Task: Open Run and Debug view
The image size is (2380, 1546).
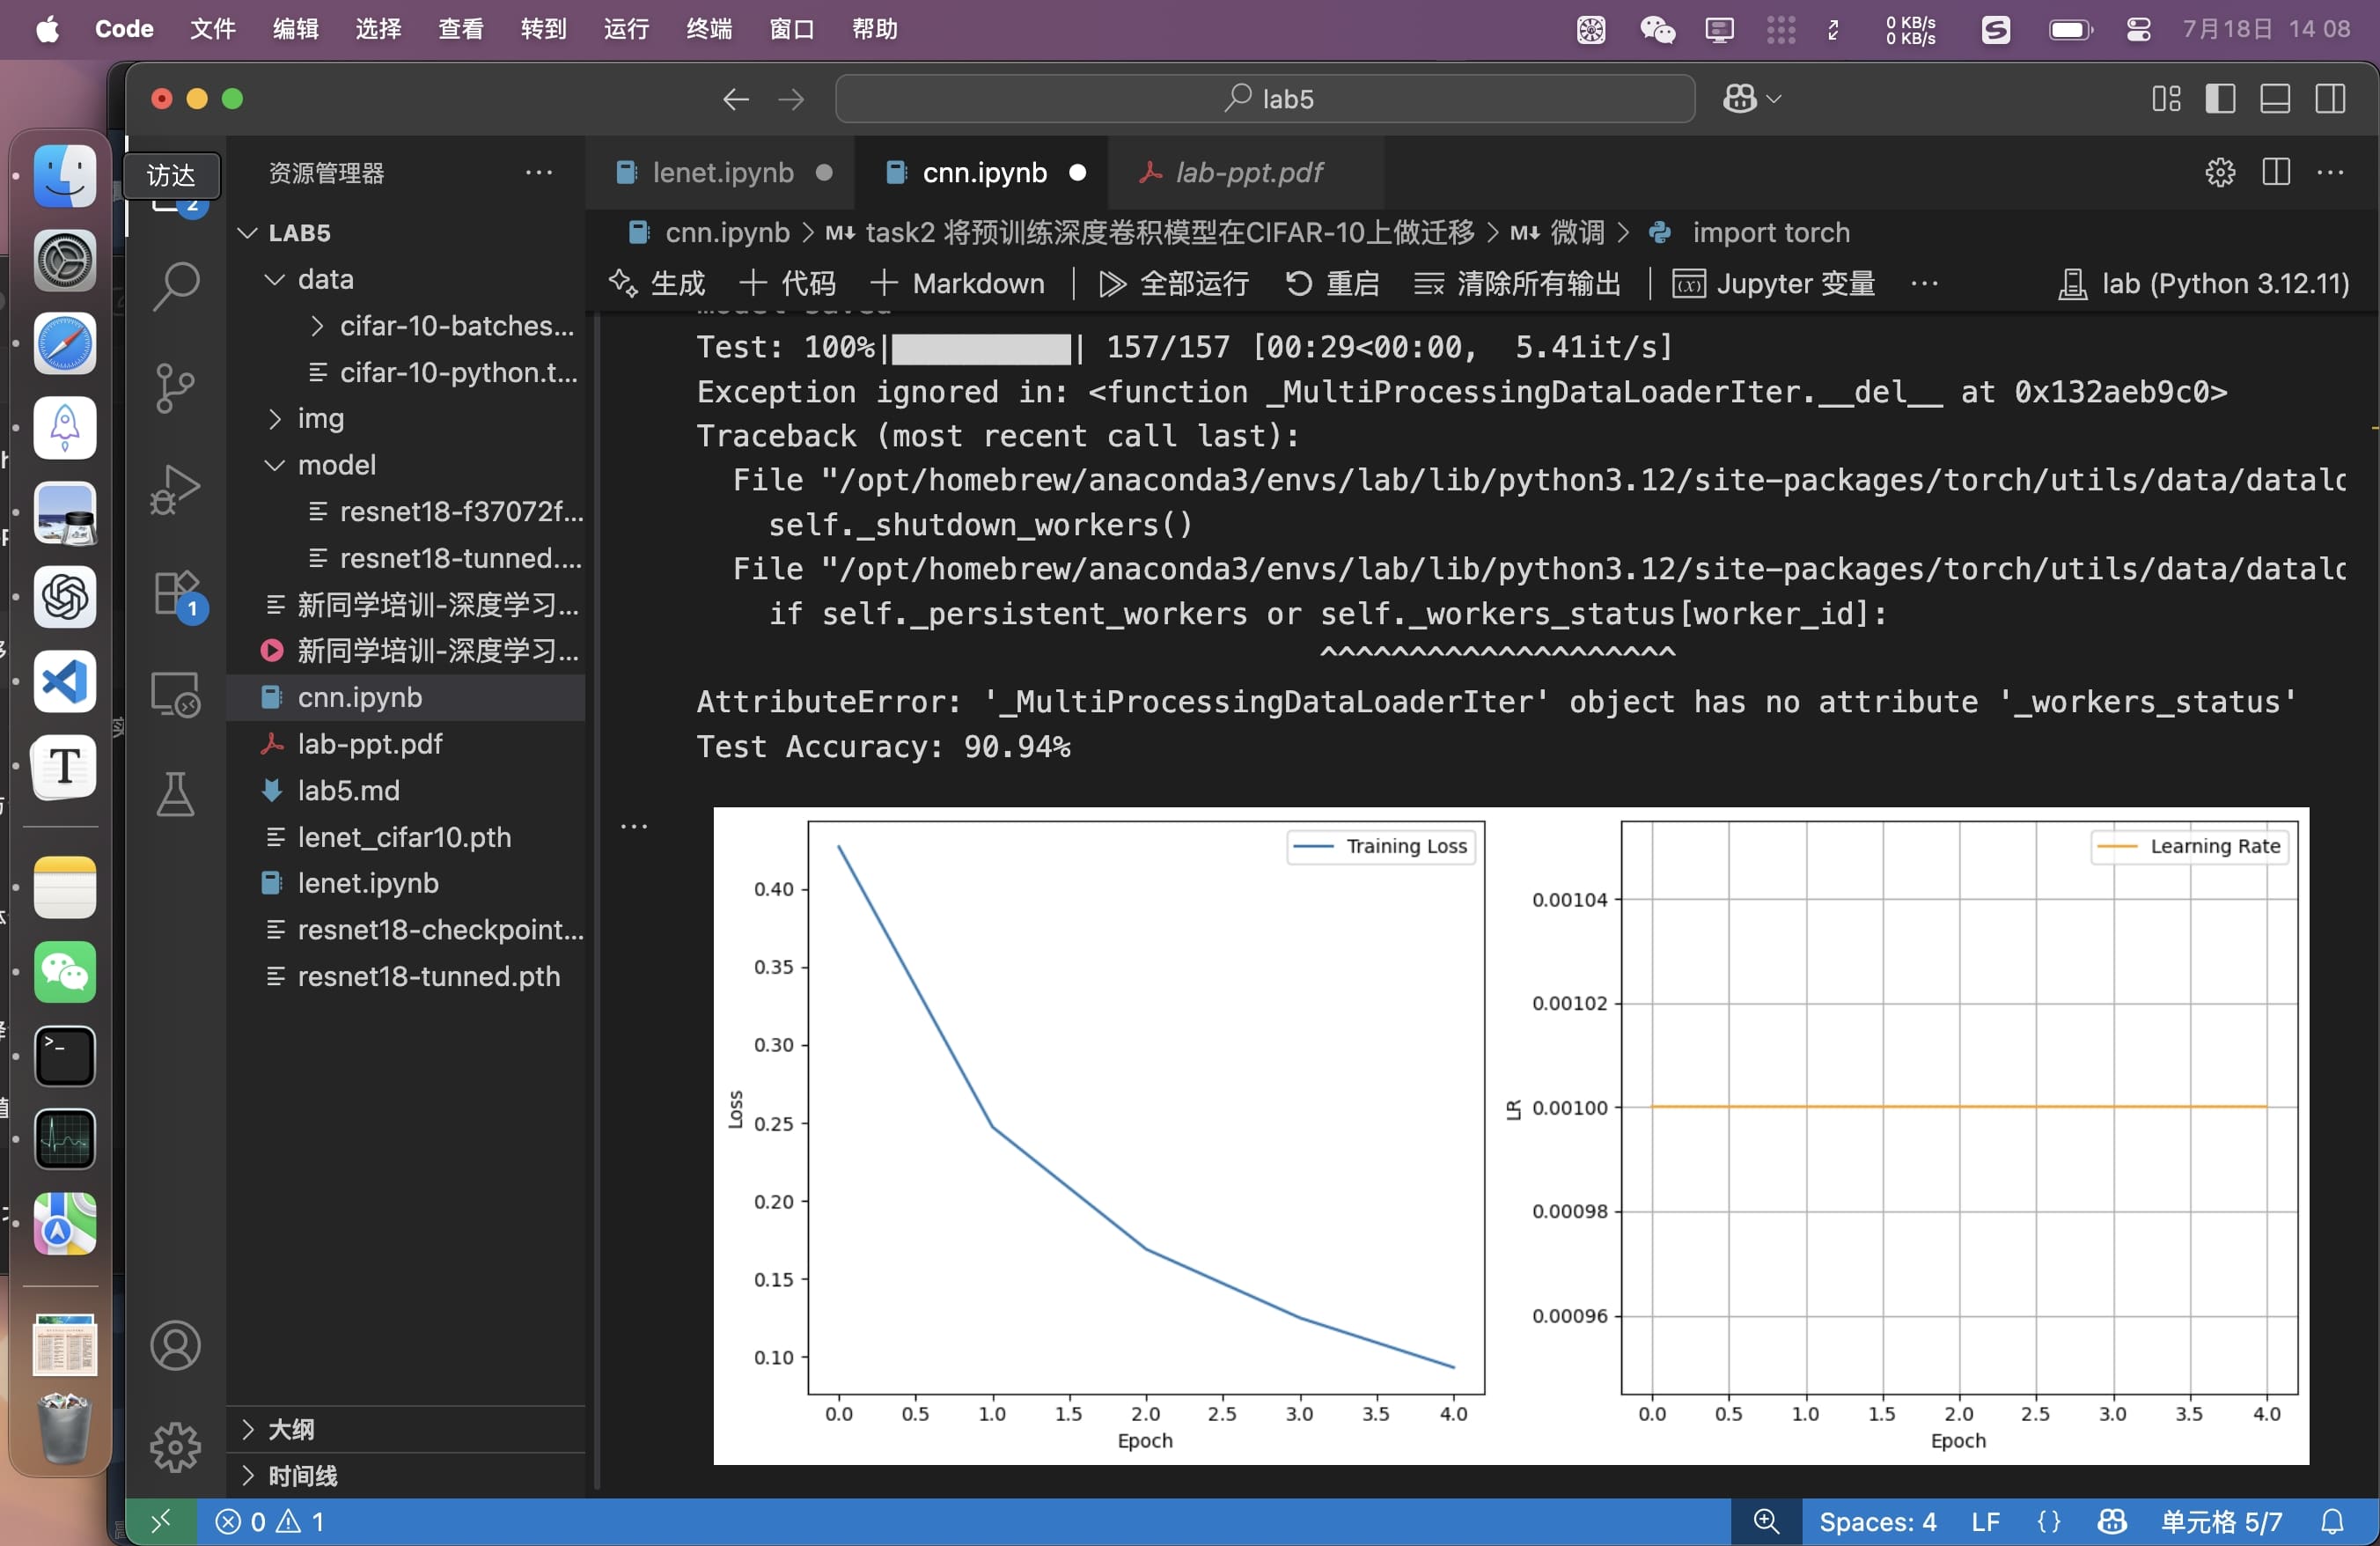Action: [176, 490]
